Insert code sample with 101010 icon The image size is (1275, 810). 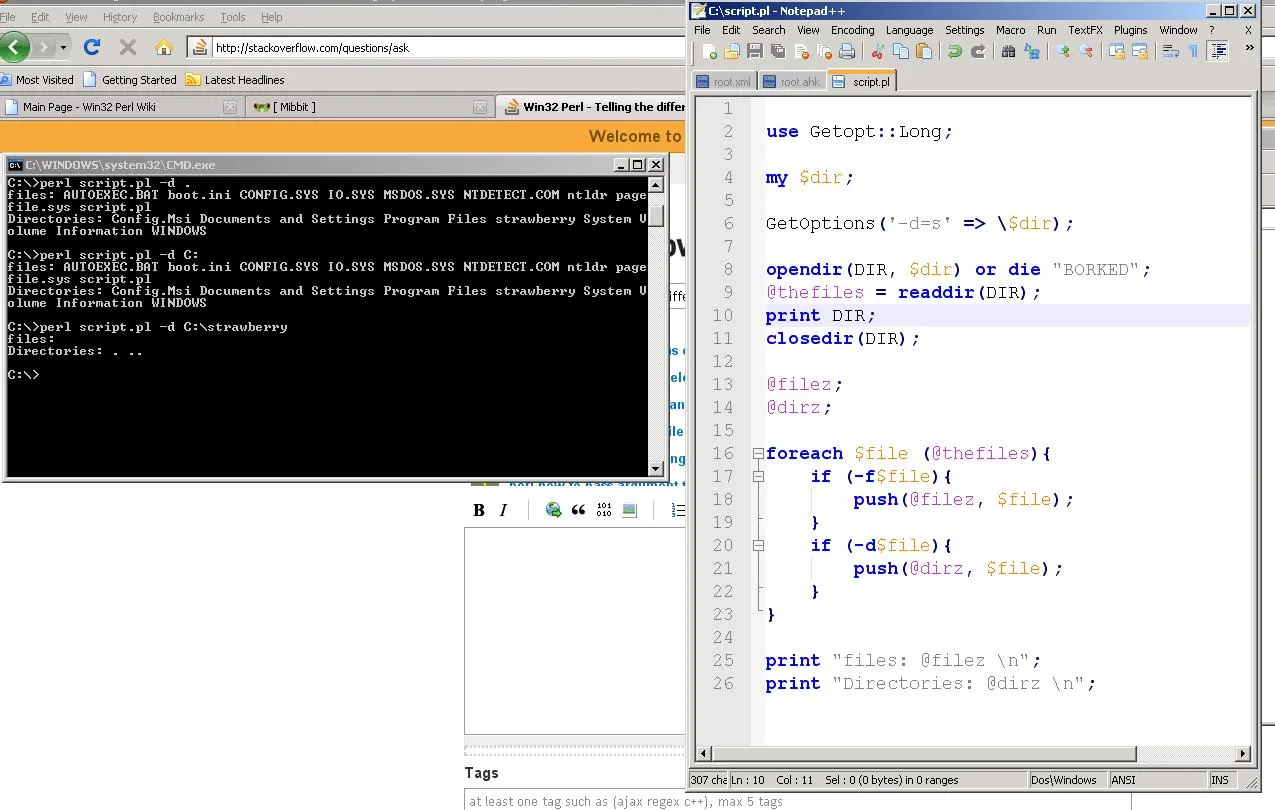pos(604,510)
